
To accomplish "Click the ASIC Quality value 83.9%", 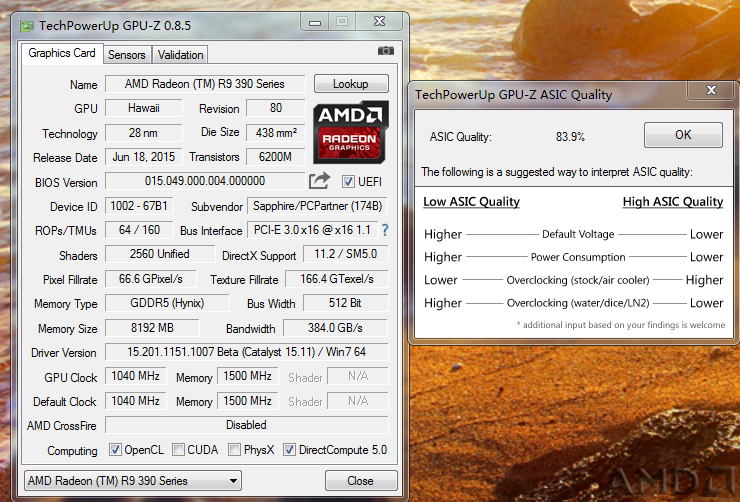I will (x=570, y=137).
